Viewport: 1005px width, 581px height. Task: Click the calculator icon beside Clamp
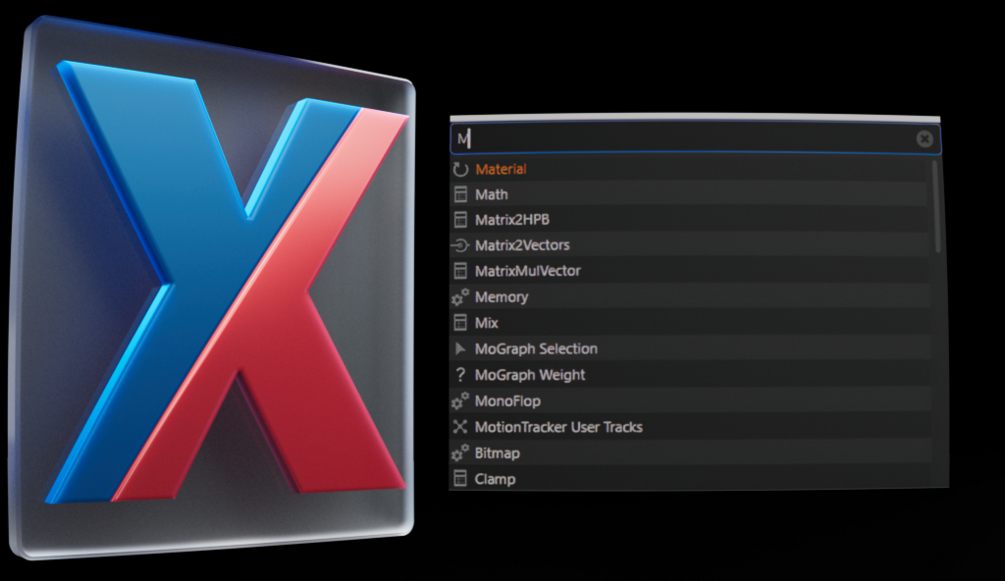click(x=460, y=479)
